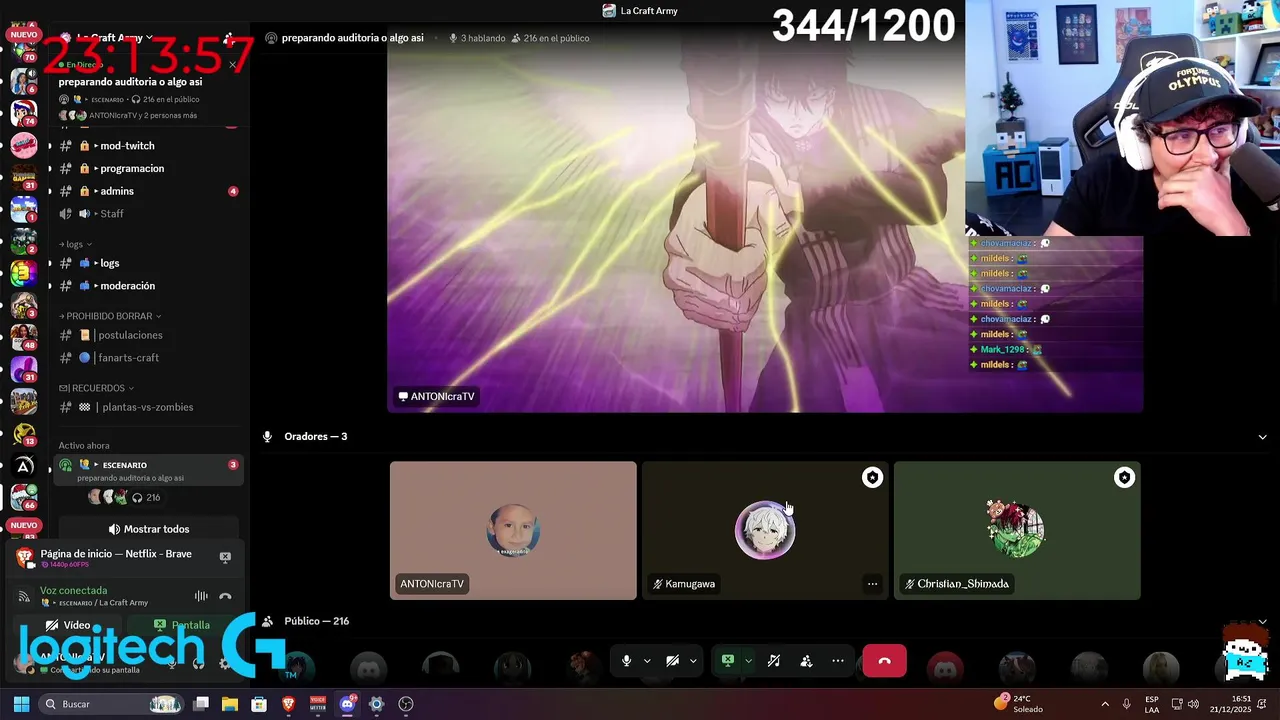This screenshot has height=720, width=1280.
Task: Open Task View on the taskbar
Action: [x=201, y=704]
